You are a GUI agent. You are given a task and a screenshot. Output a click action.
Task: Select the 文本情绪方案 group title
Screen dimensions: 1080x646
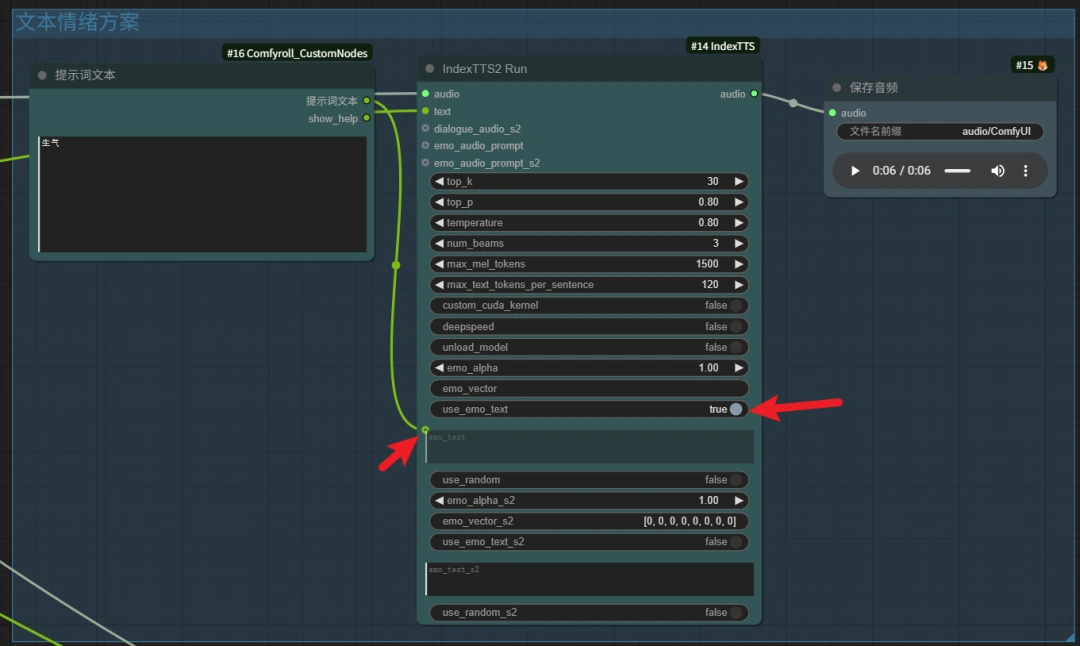pyautogui.click(x=78, y=22)
